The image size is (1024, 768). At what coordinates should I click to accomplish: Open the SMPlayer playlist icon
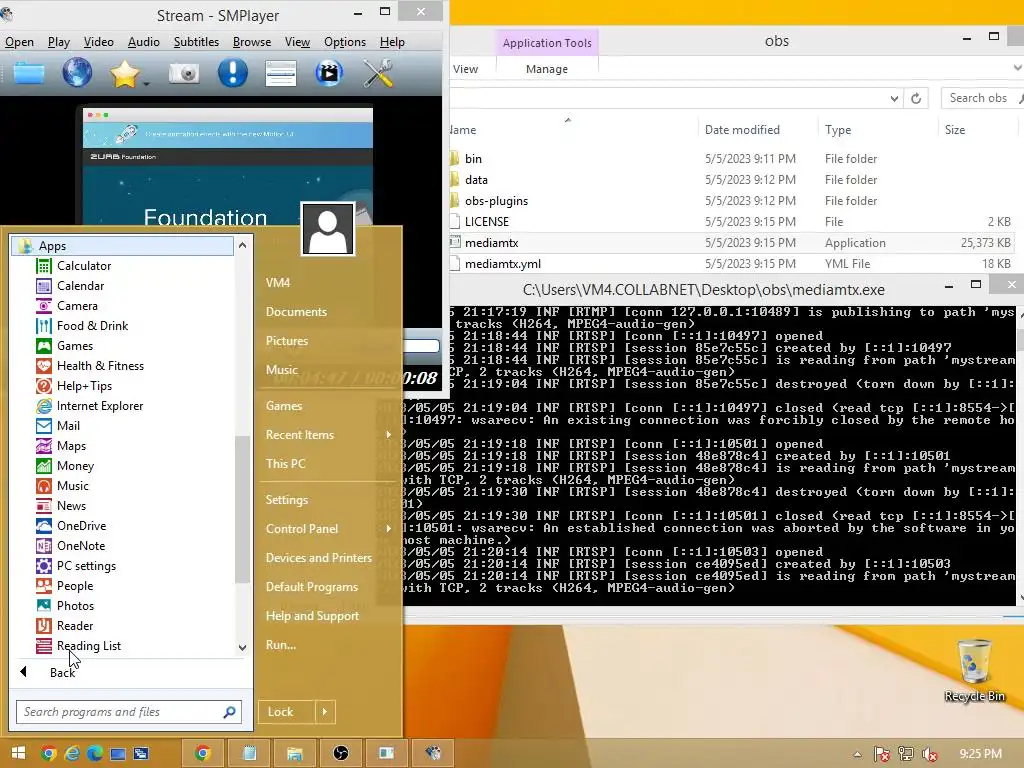pyautogui.click(x=281, y=74)
